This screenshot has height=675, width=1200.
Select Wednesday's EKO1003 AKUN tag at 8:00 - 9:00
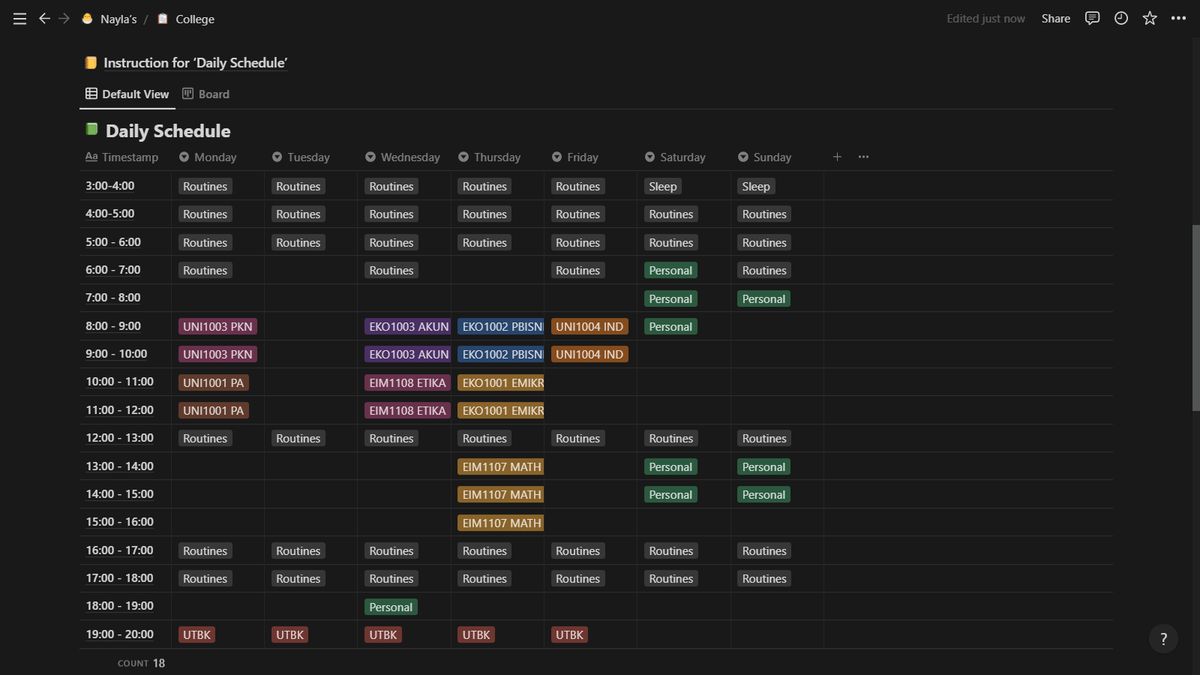(408, 327)
